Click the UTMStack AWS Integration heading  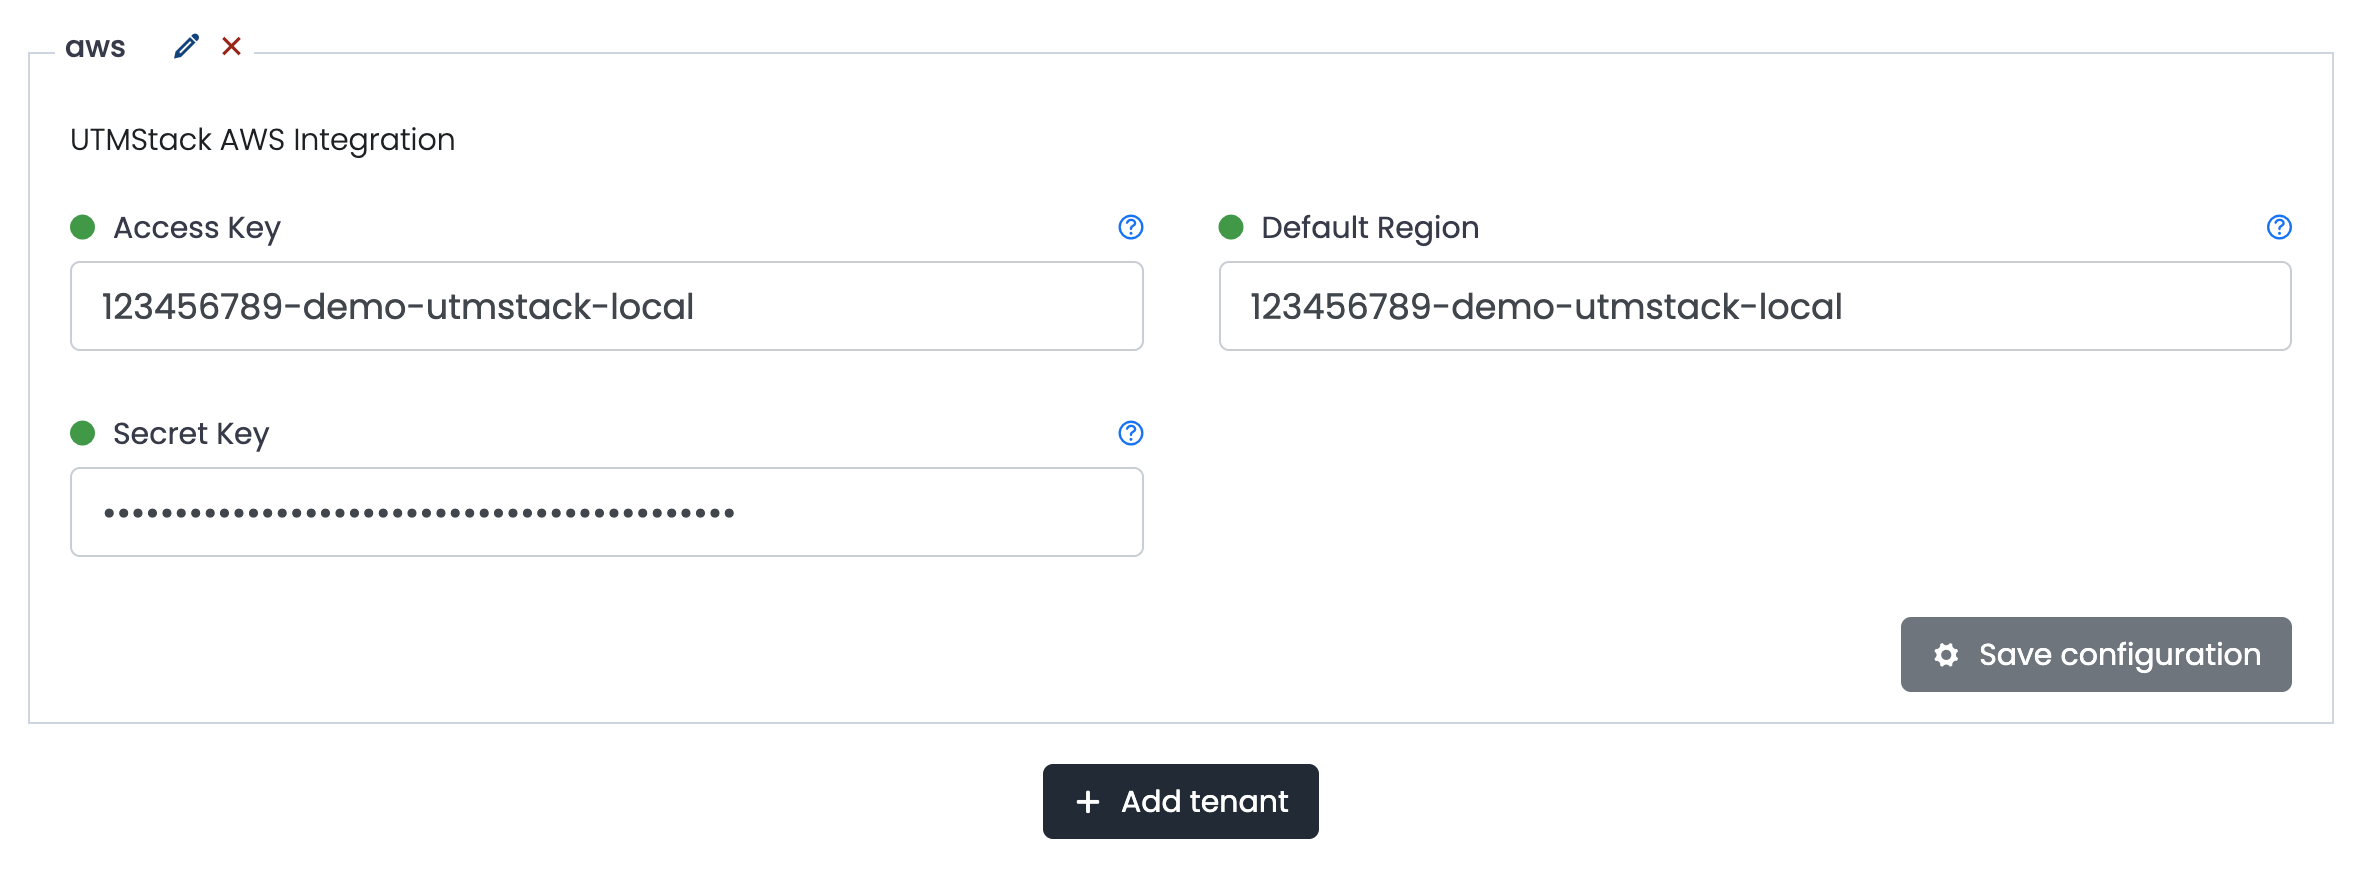262,140
